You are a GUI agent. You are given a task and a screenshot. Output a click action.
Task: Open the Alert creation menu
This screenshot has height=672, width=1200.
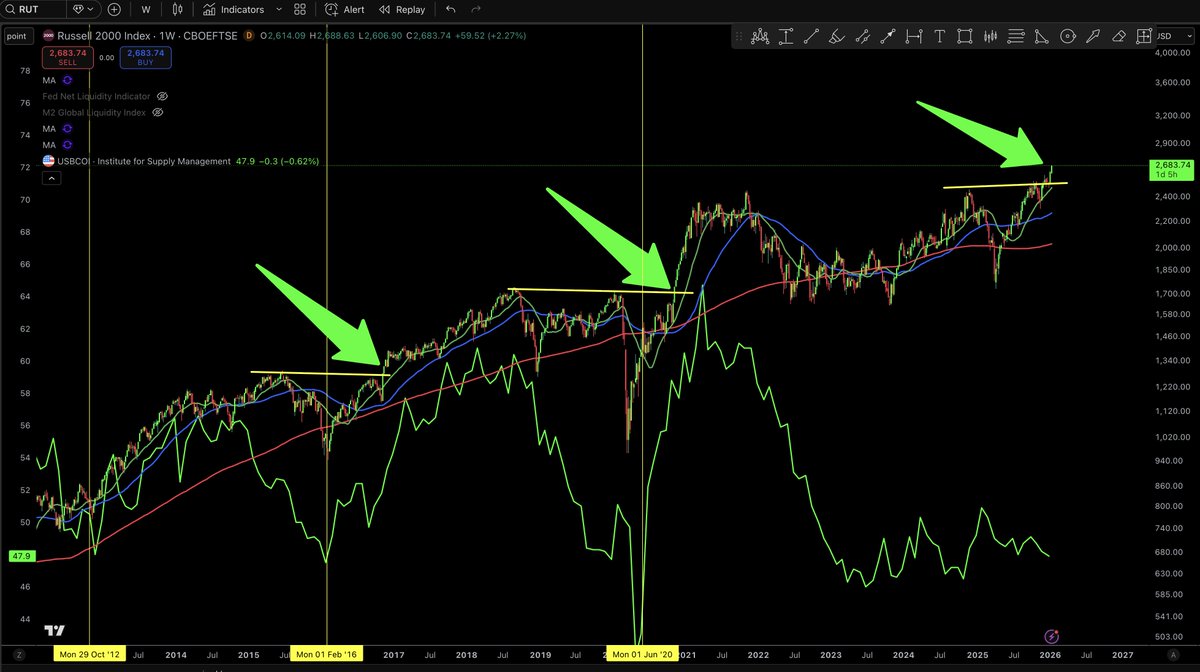click(x=346, y=10)
